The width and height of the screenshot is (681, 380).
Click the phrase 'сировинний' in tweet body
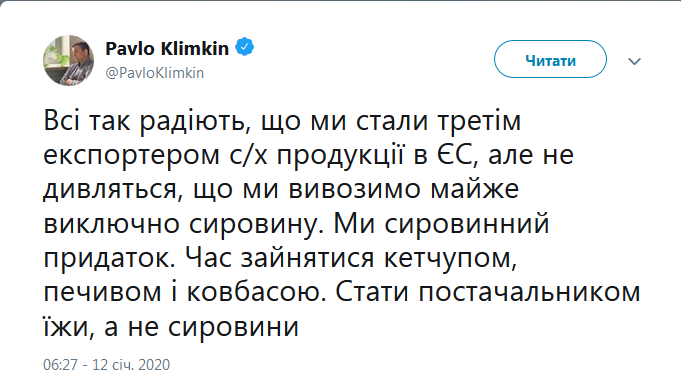[468, 224]
